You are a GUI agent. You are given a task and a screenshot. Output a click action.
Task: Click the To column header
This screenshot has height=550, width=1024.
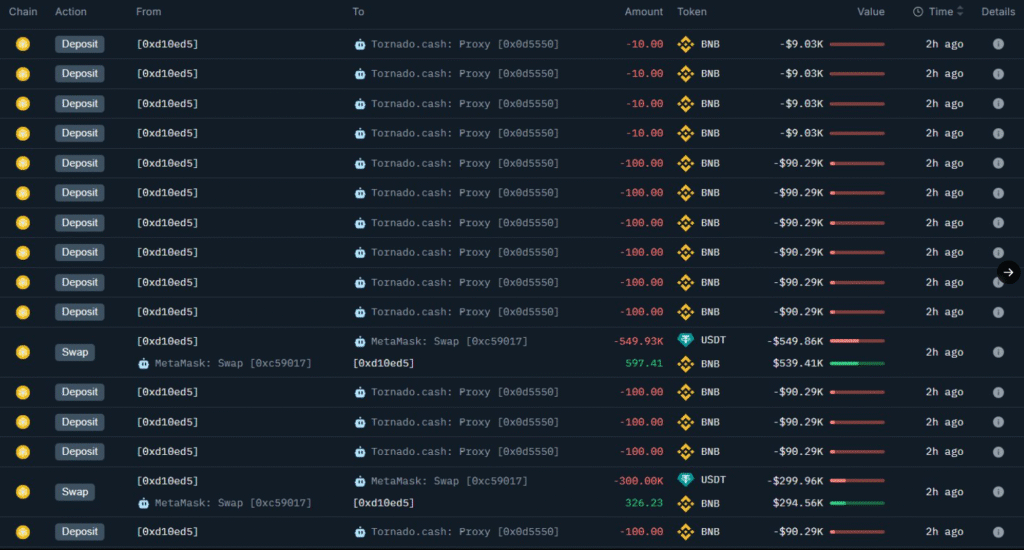[x=358, y=12]
